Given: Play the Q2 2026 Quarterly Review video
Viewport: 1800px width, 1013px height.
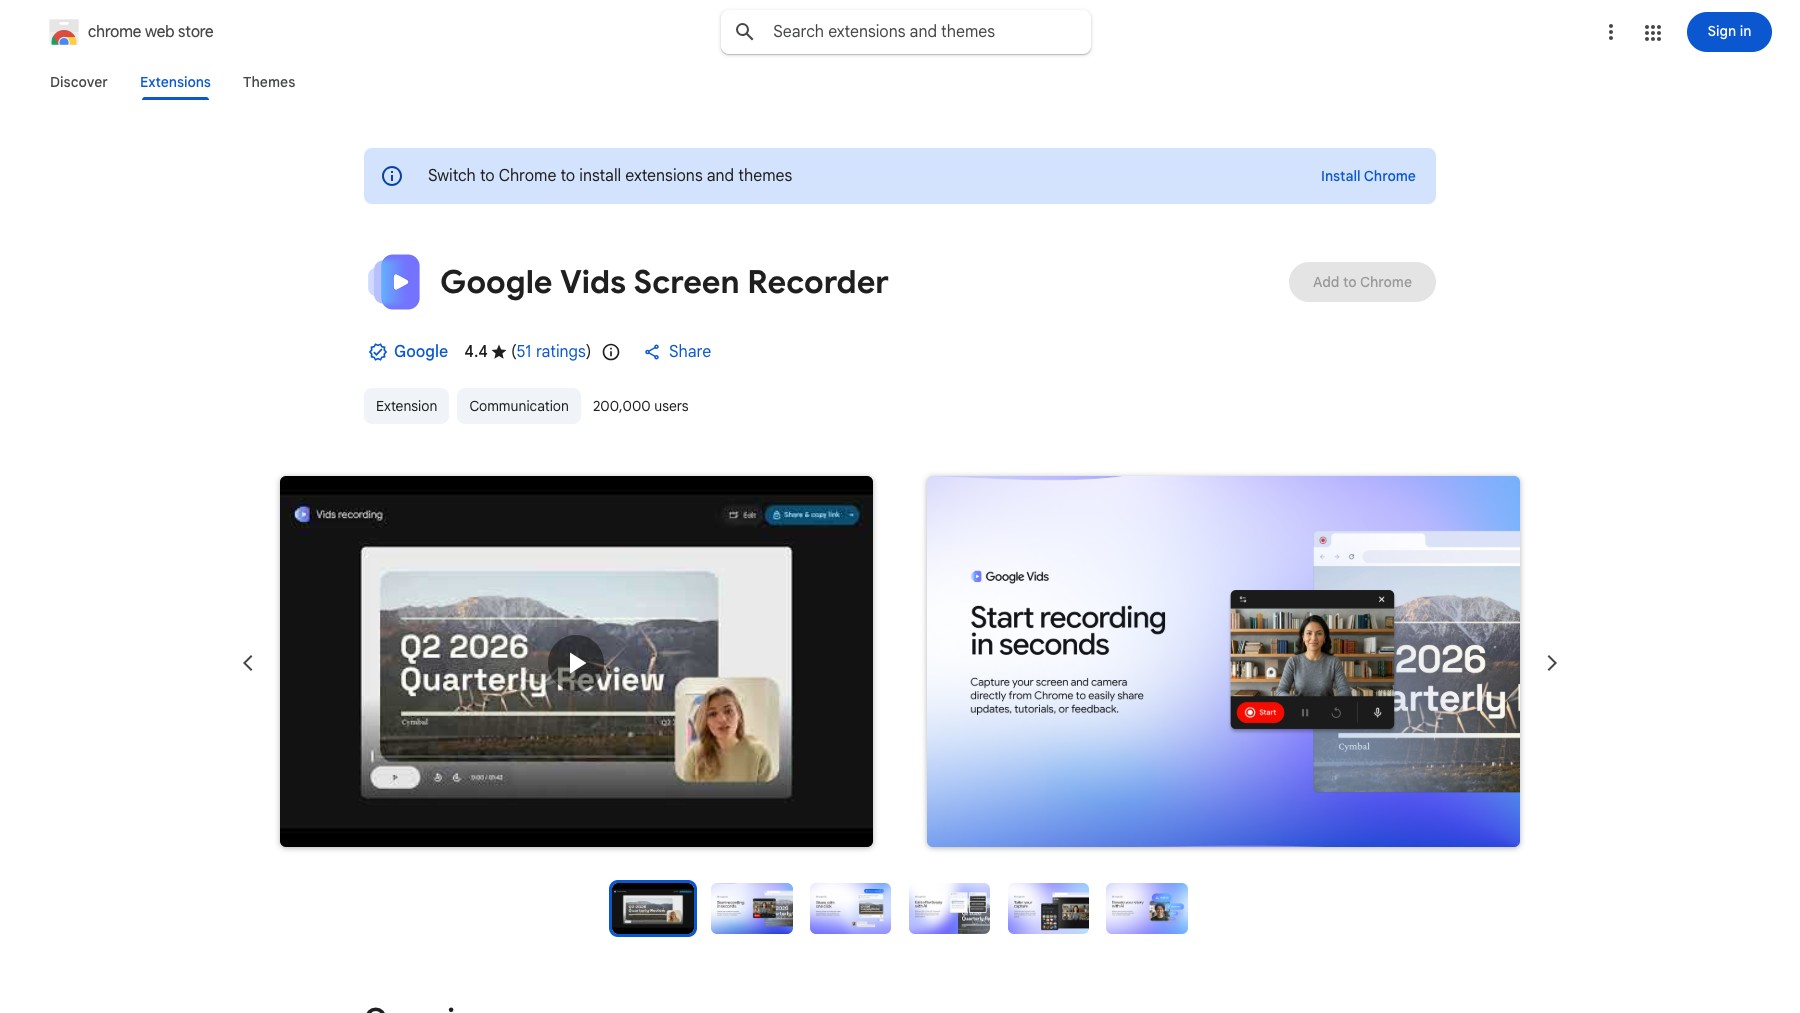Looking at the screenshot, I should tap(576, 662).
